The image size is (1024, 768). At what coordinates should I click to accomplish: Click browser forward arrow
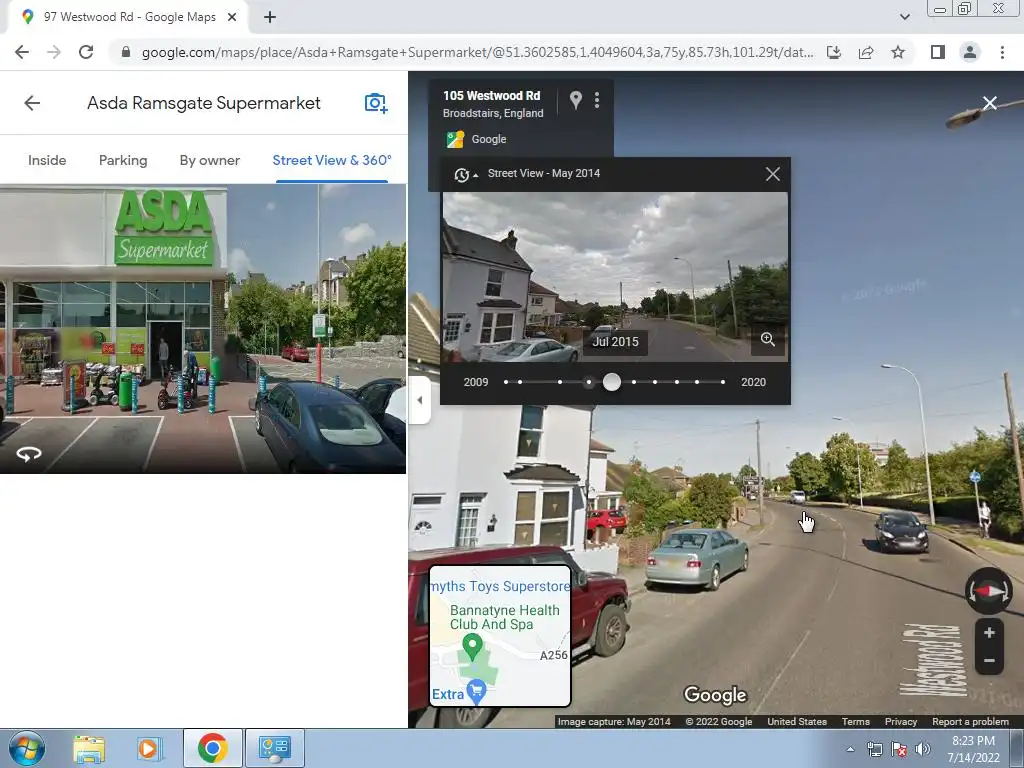click(x=54, y=52)
